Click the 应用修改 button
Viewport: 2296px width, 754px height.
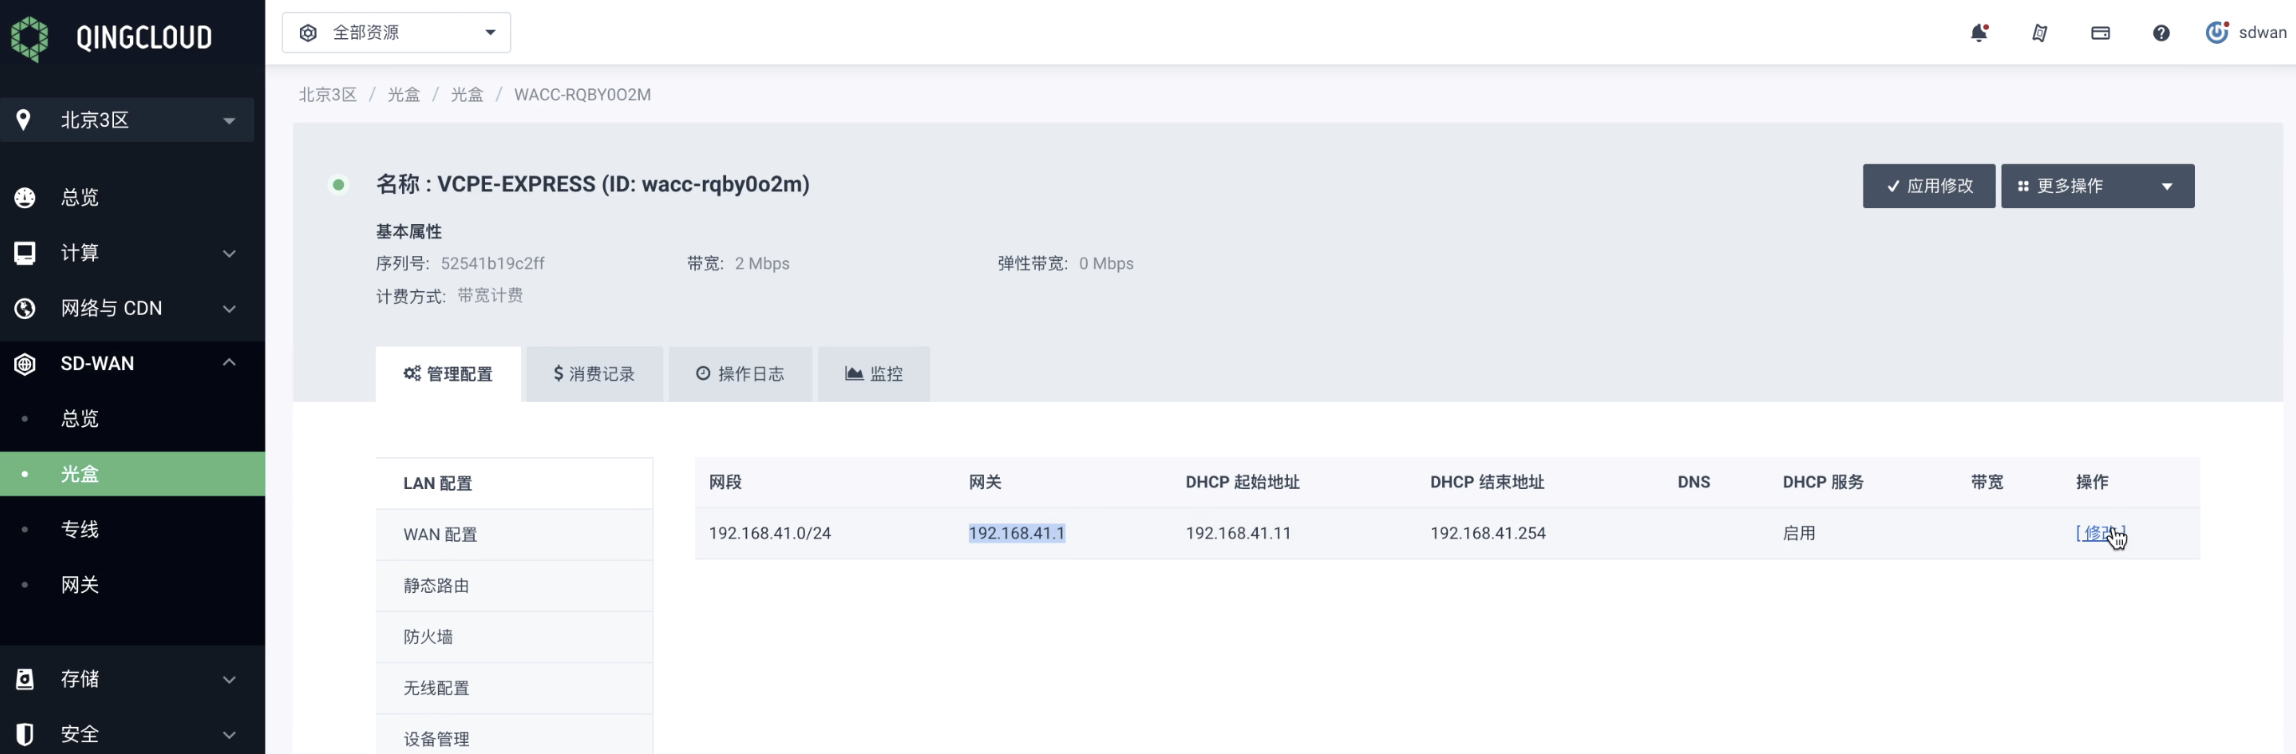(x=1929, y=186)
